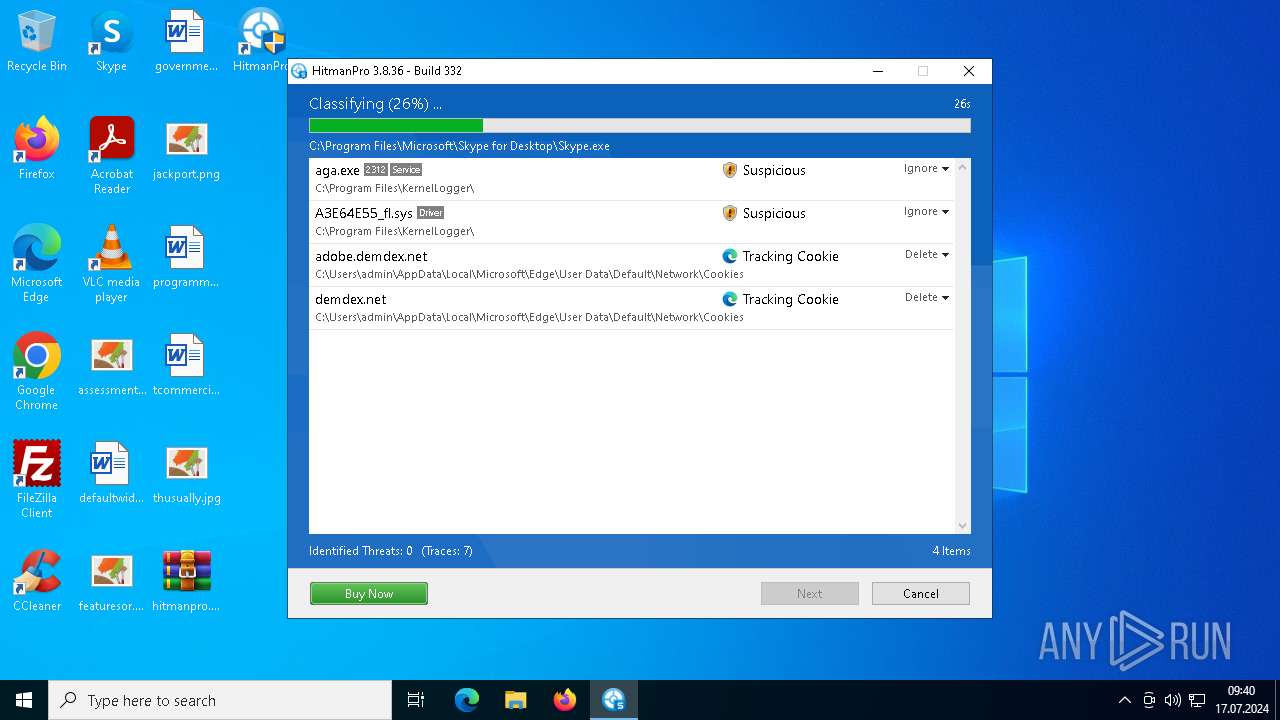
Task: Click the Suspicious shield icon for A3E64E55_fl.sys
Action: tap(730, 213)
